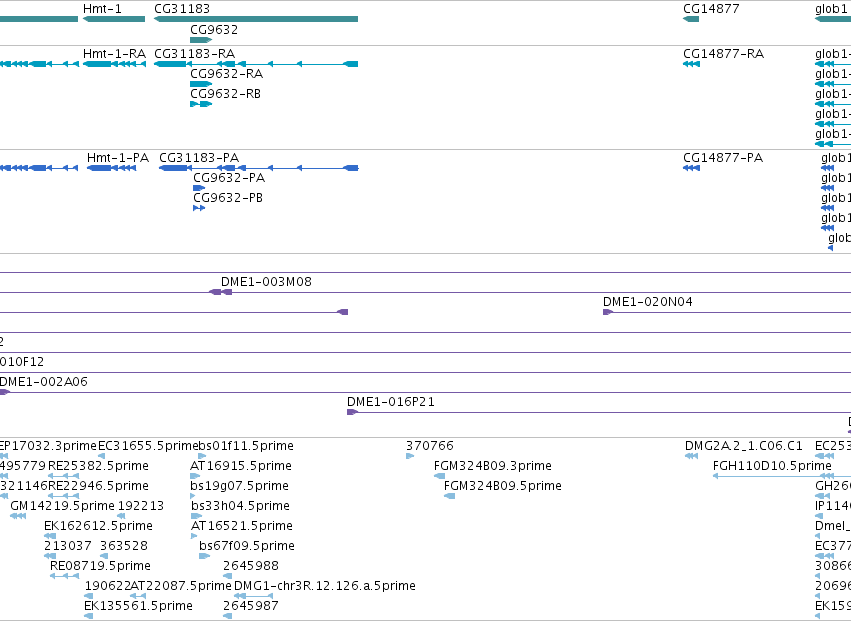Click the CG31183 gene label

(x=182, y=9)
